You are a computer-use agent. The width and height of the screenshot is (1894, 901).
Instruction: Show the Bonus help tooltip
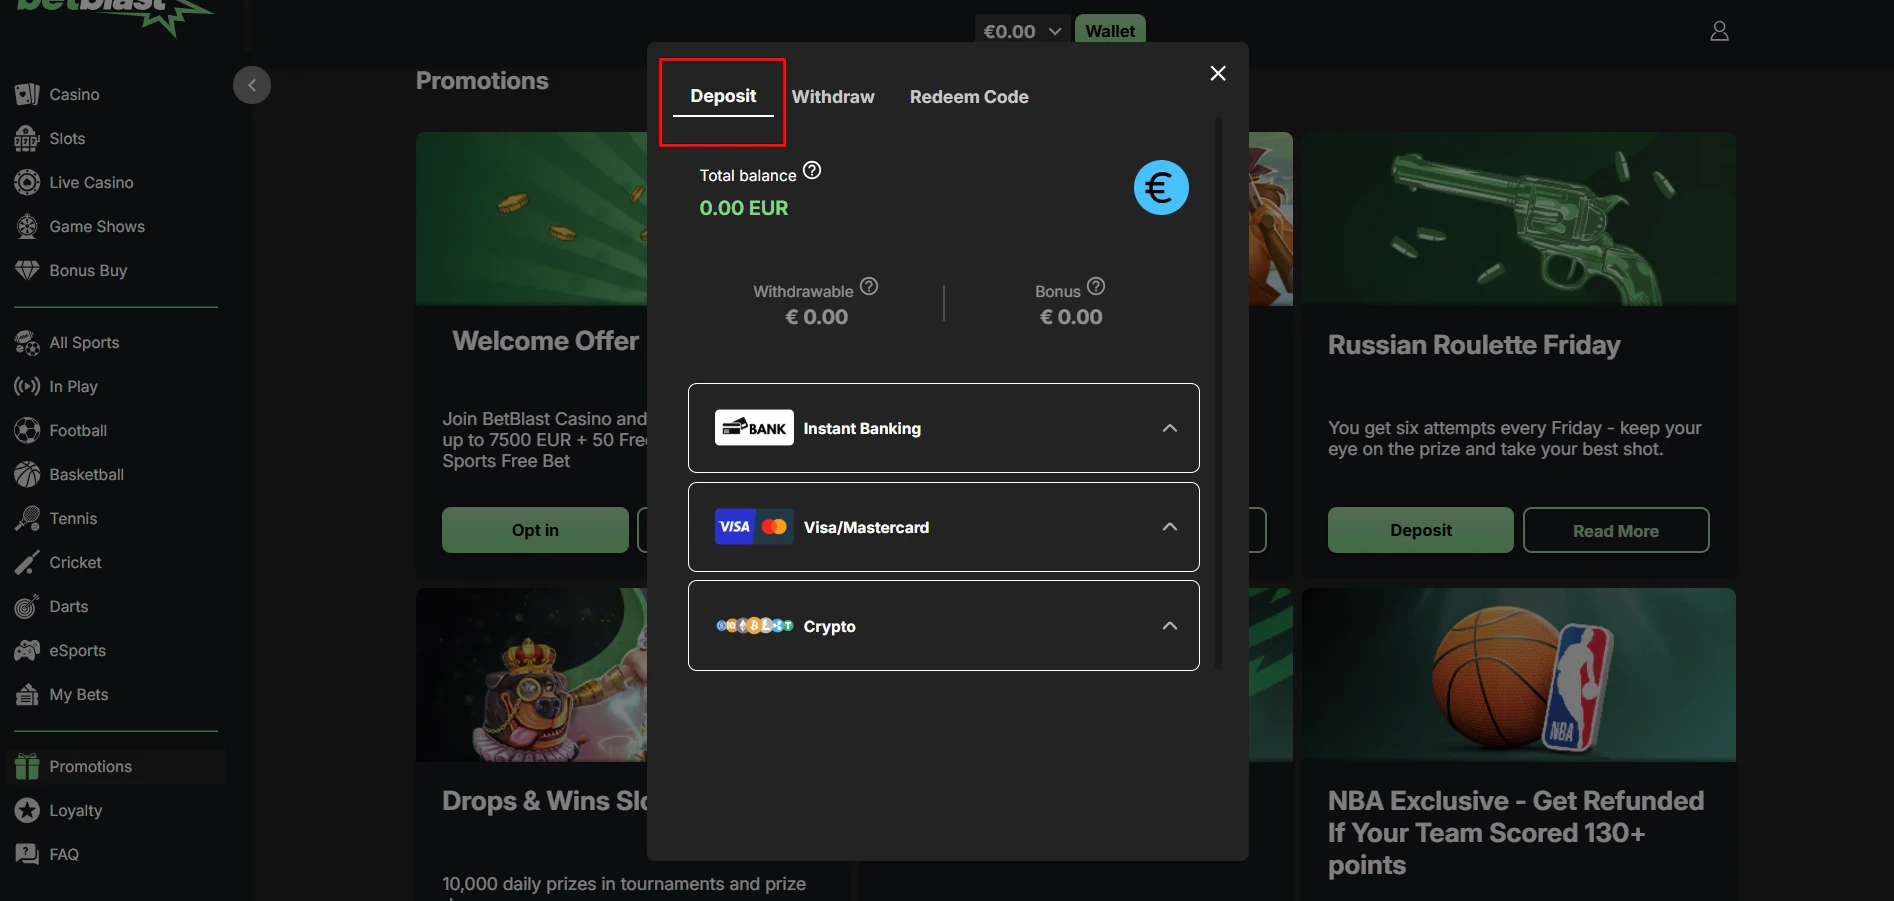click(x=1096, y=286)
